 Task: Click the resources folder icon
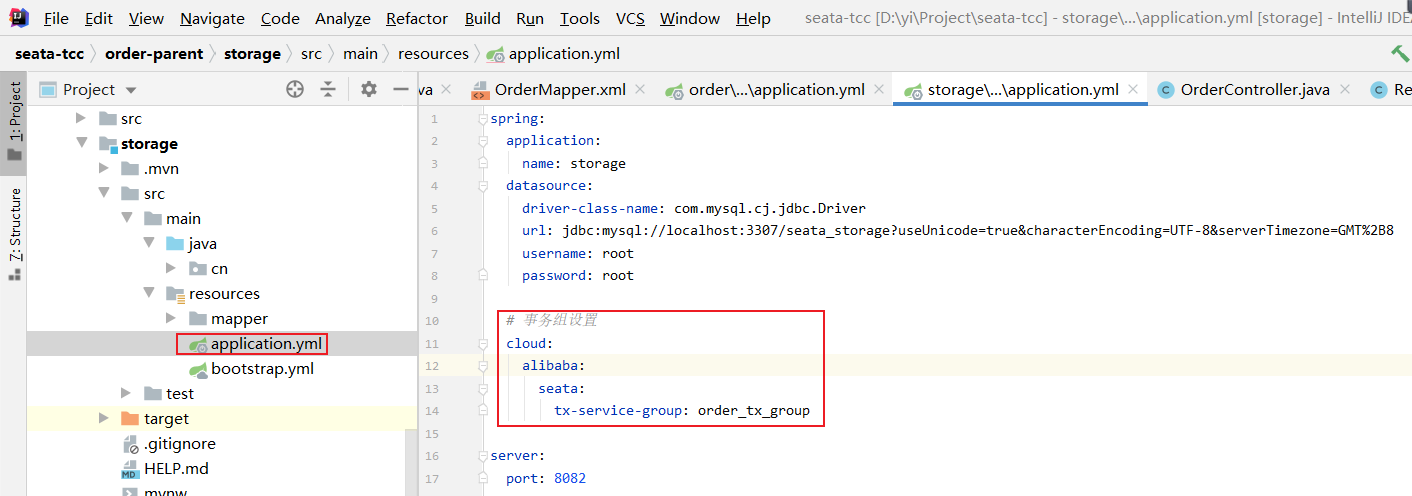click(175, 294)
